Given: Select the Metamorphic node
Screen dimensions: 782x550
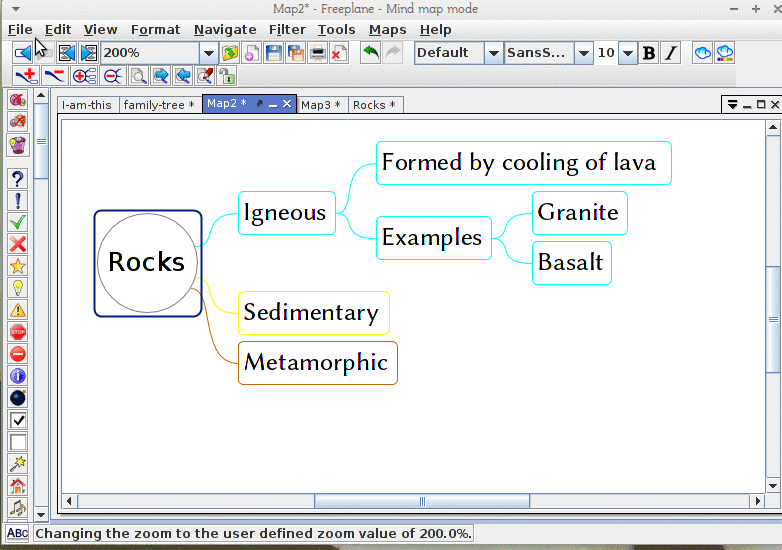Looking at the screenshot, I should point(317,363).
